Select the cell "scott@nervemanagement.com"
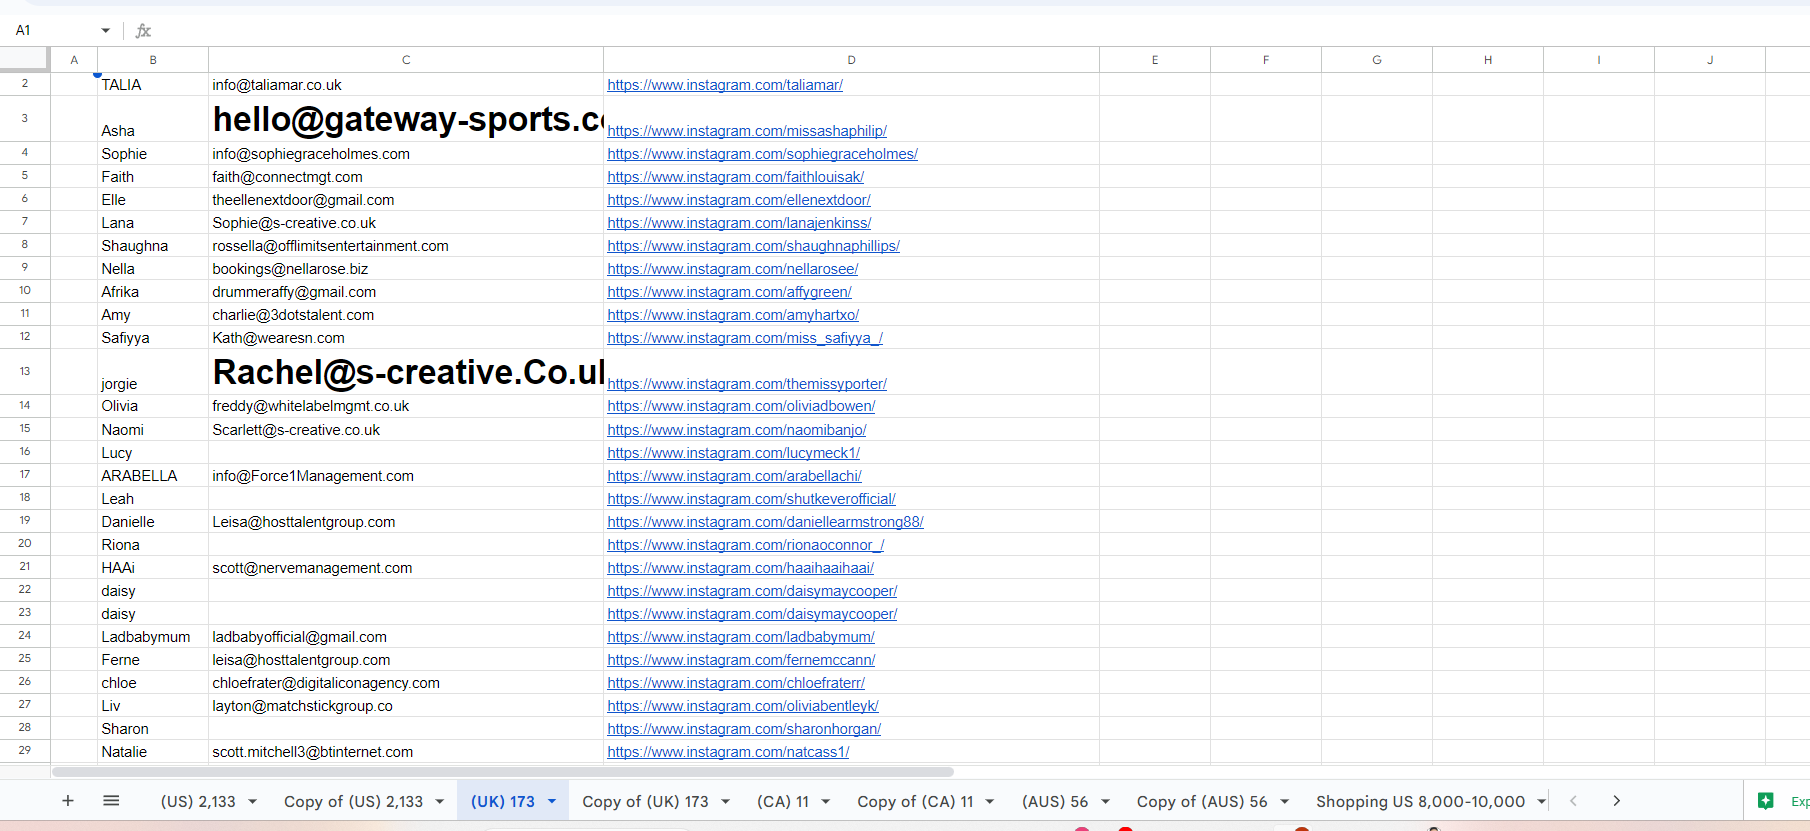This screenshot has height=831, width=1810. [x=406, y=568]
